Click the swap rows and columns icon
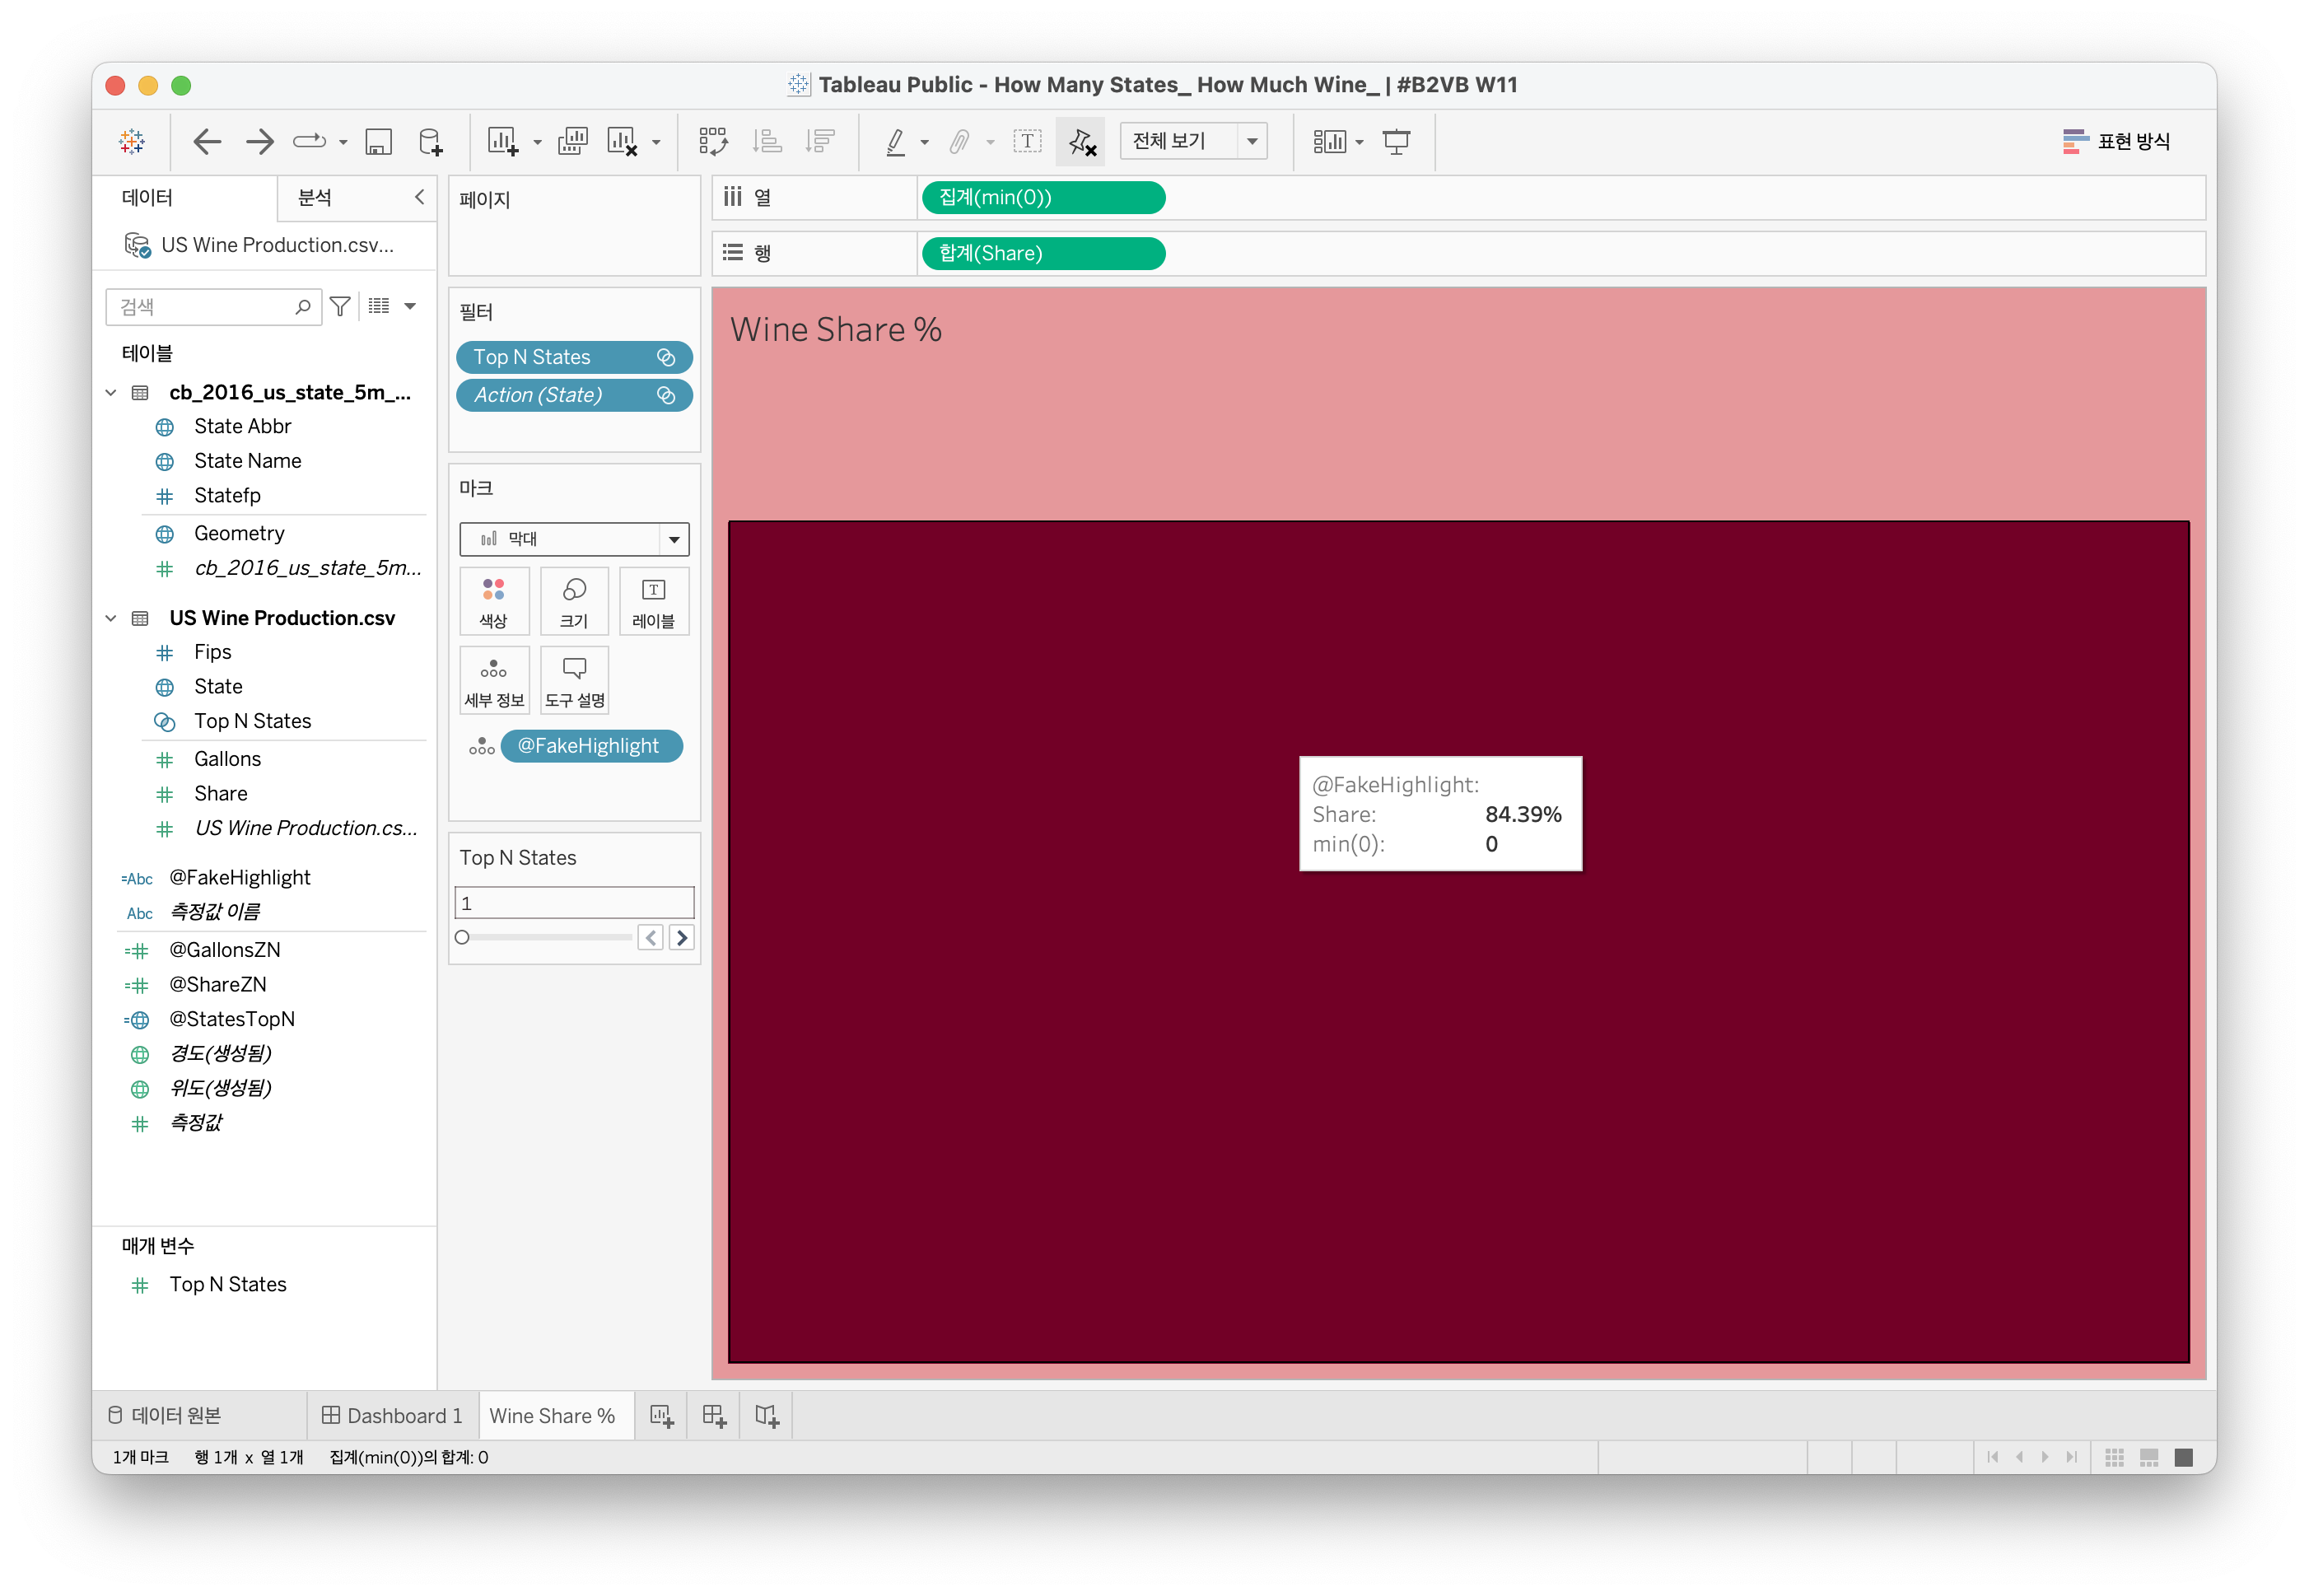Screen dimensions: 2309x1596 tap(713, 142)
